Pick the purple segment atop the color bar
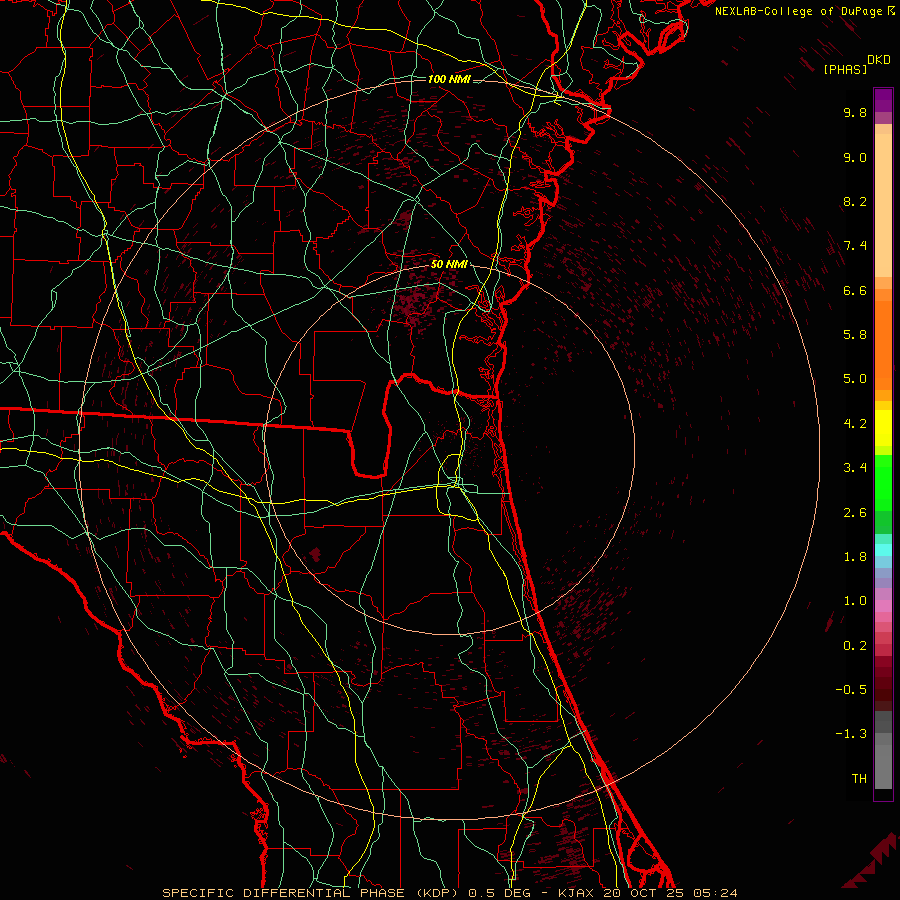This screenshot has height=900, width=900. 883,100
